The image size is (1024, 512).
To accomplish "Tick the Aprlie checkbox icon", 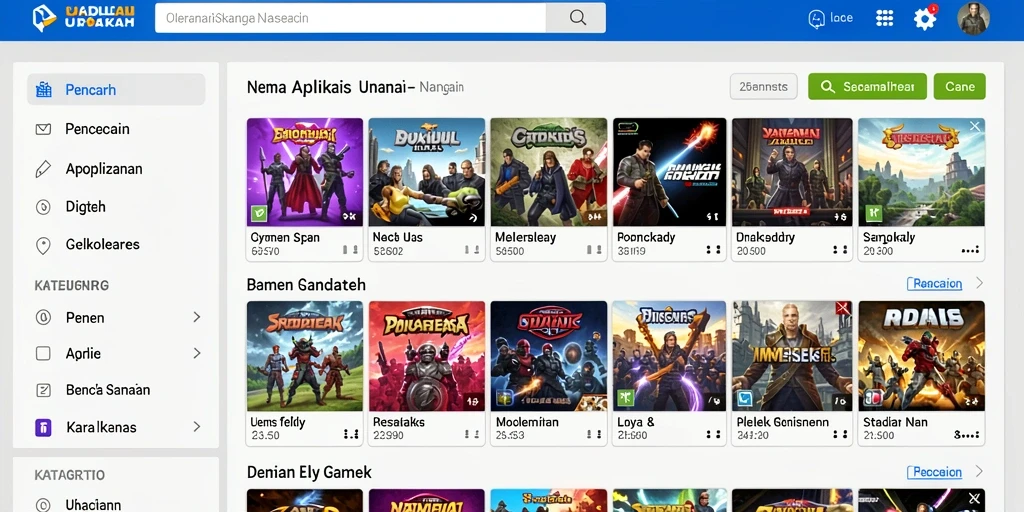I will coord(43,353).
